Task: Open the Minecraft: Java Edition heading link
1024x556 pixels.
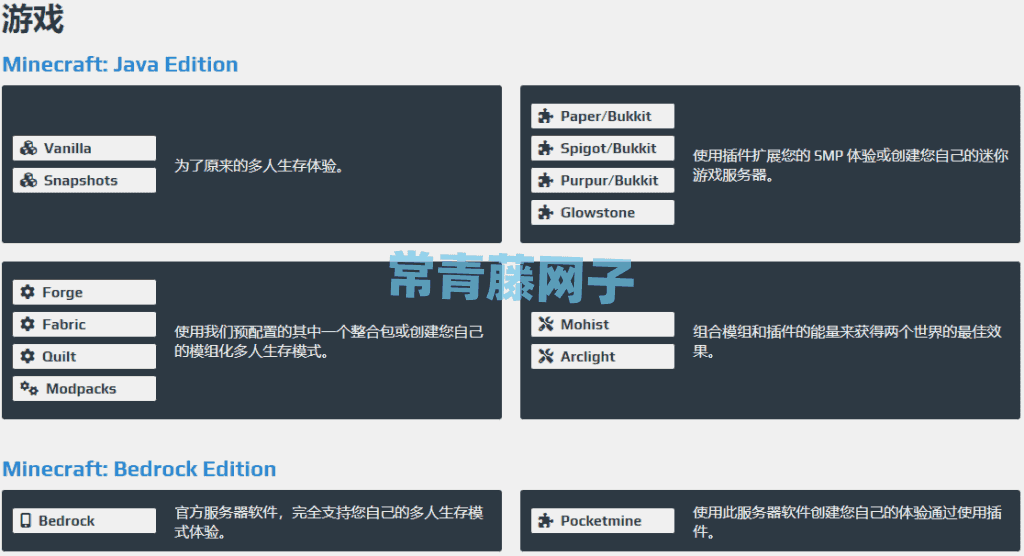Action: pos(120,64)
